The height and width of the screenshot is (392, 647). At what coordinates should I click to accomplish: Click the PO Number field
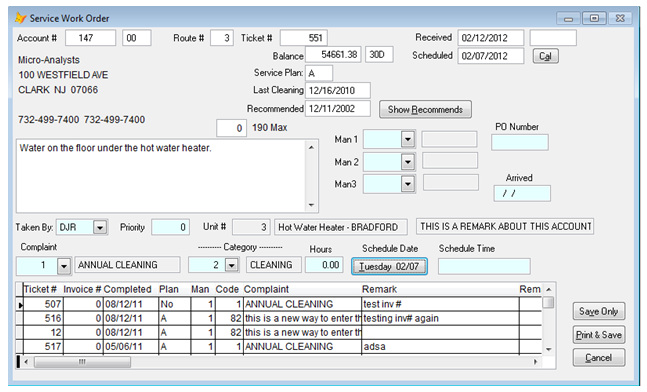pos(520,142)
